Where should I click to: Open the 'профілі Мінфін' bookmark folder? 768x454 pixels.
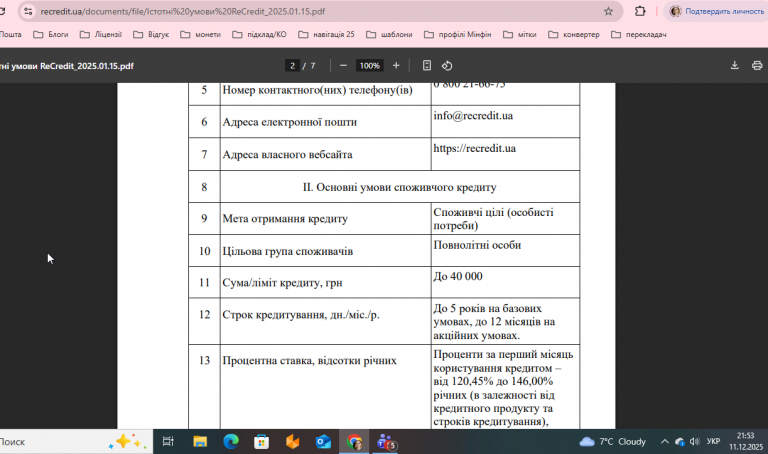pos(458,34)
